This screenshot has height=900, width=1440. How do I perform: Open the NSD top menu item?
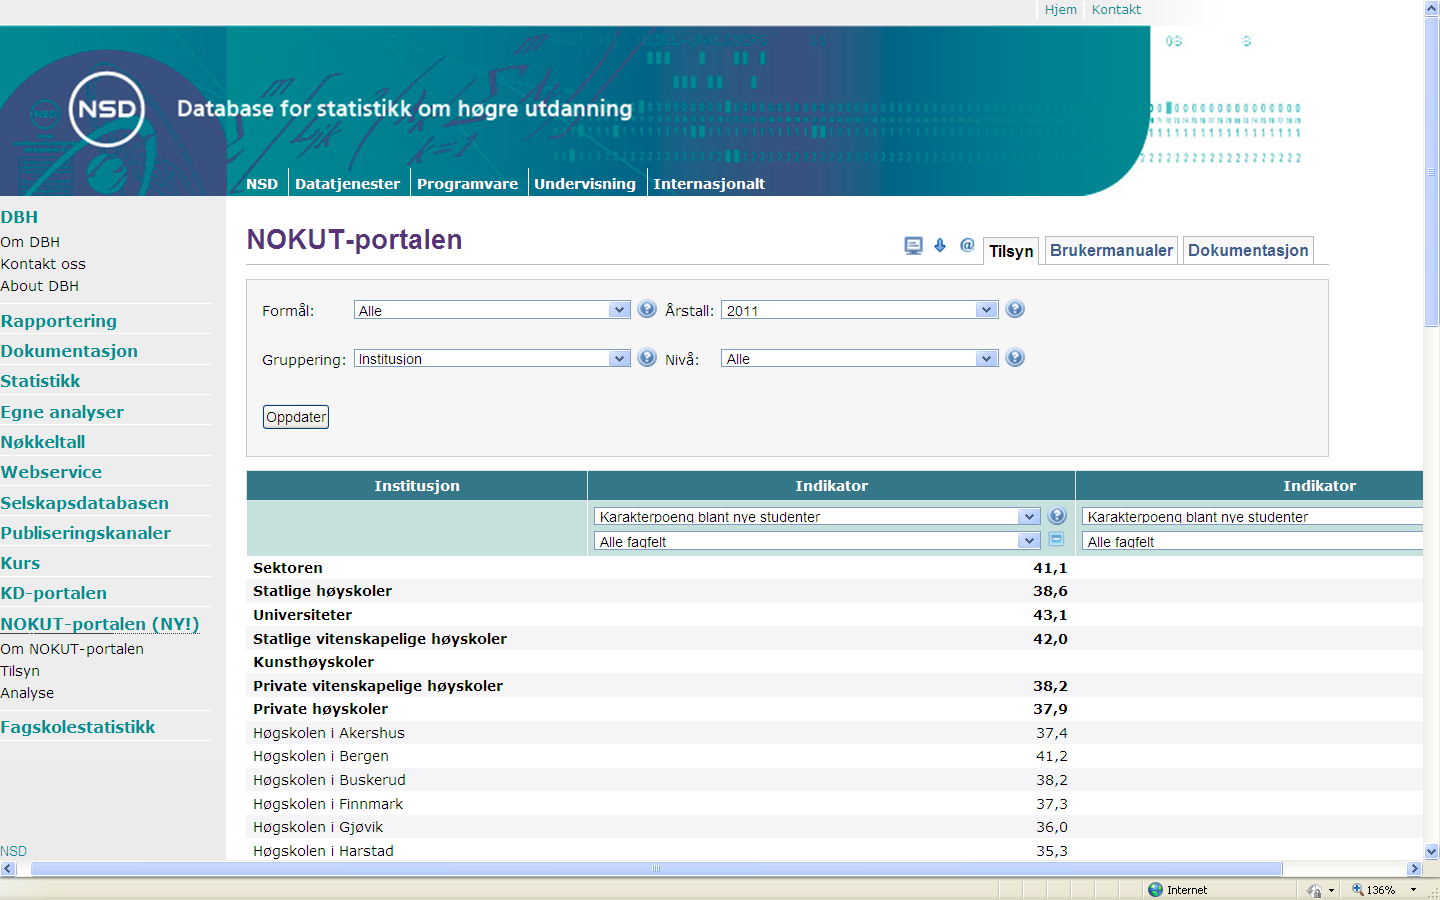262,184
